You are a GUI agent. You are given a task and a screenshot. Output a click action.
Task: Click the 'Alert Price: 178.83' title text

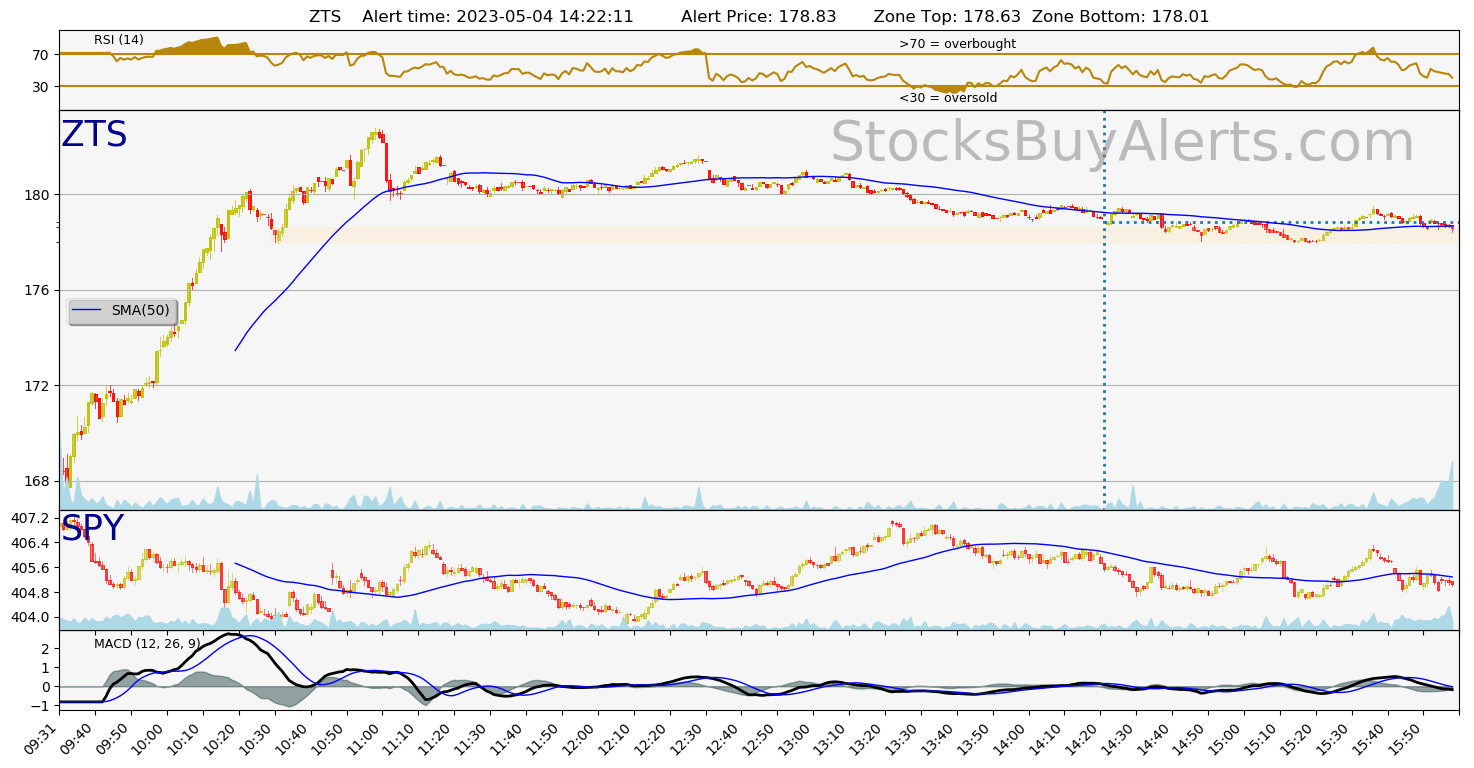[x=758, y=17]
